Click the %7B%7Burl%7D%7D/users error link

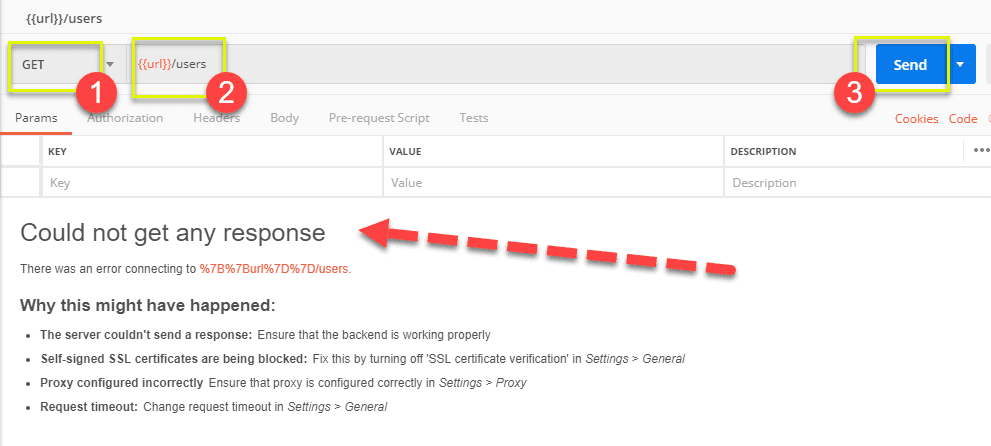tap(275, 269)
